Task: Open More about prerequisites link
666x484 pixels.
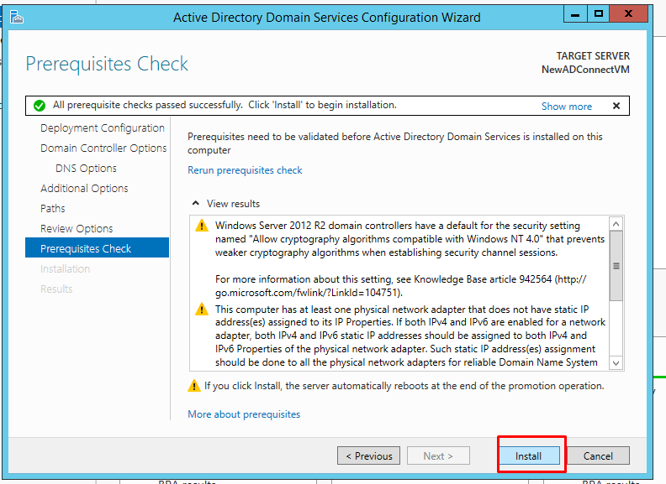Action: pyautogui.click(x=244, y=414)
